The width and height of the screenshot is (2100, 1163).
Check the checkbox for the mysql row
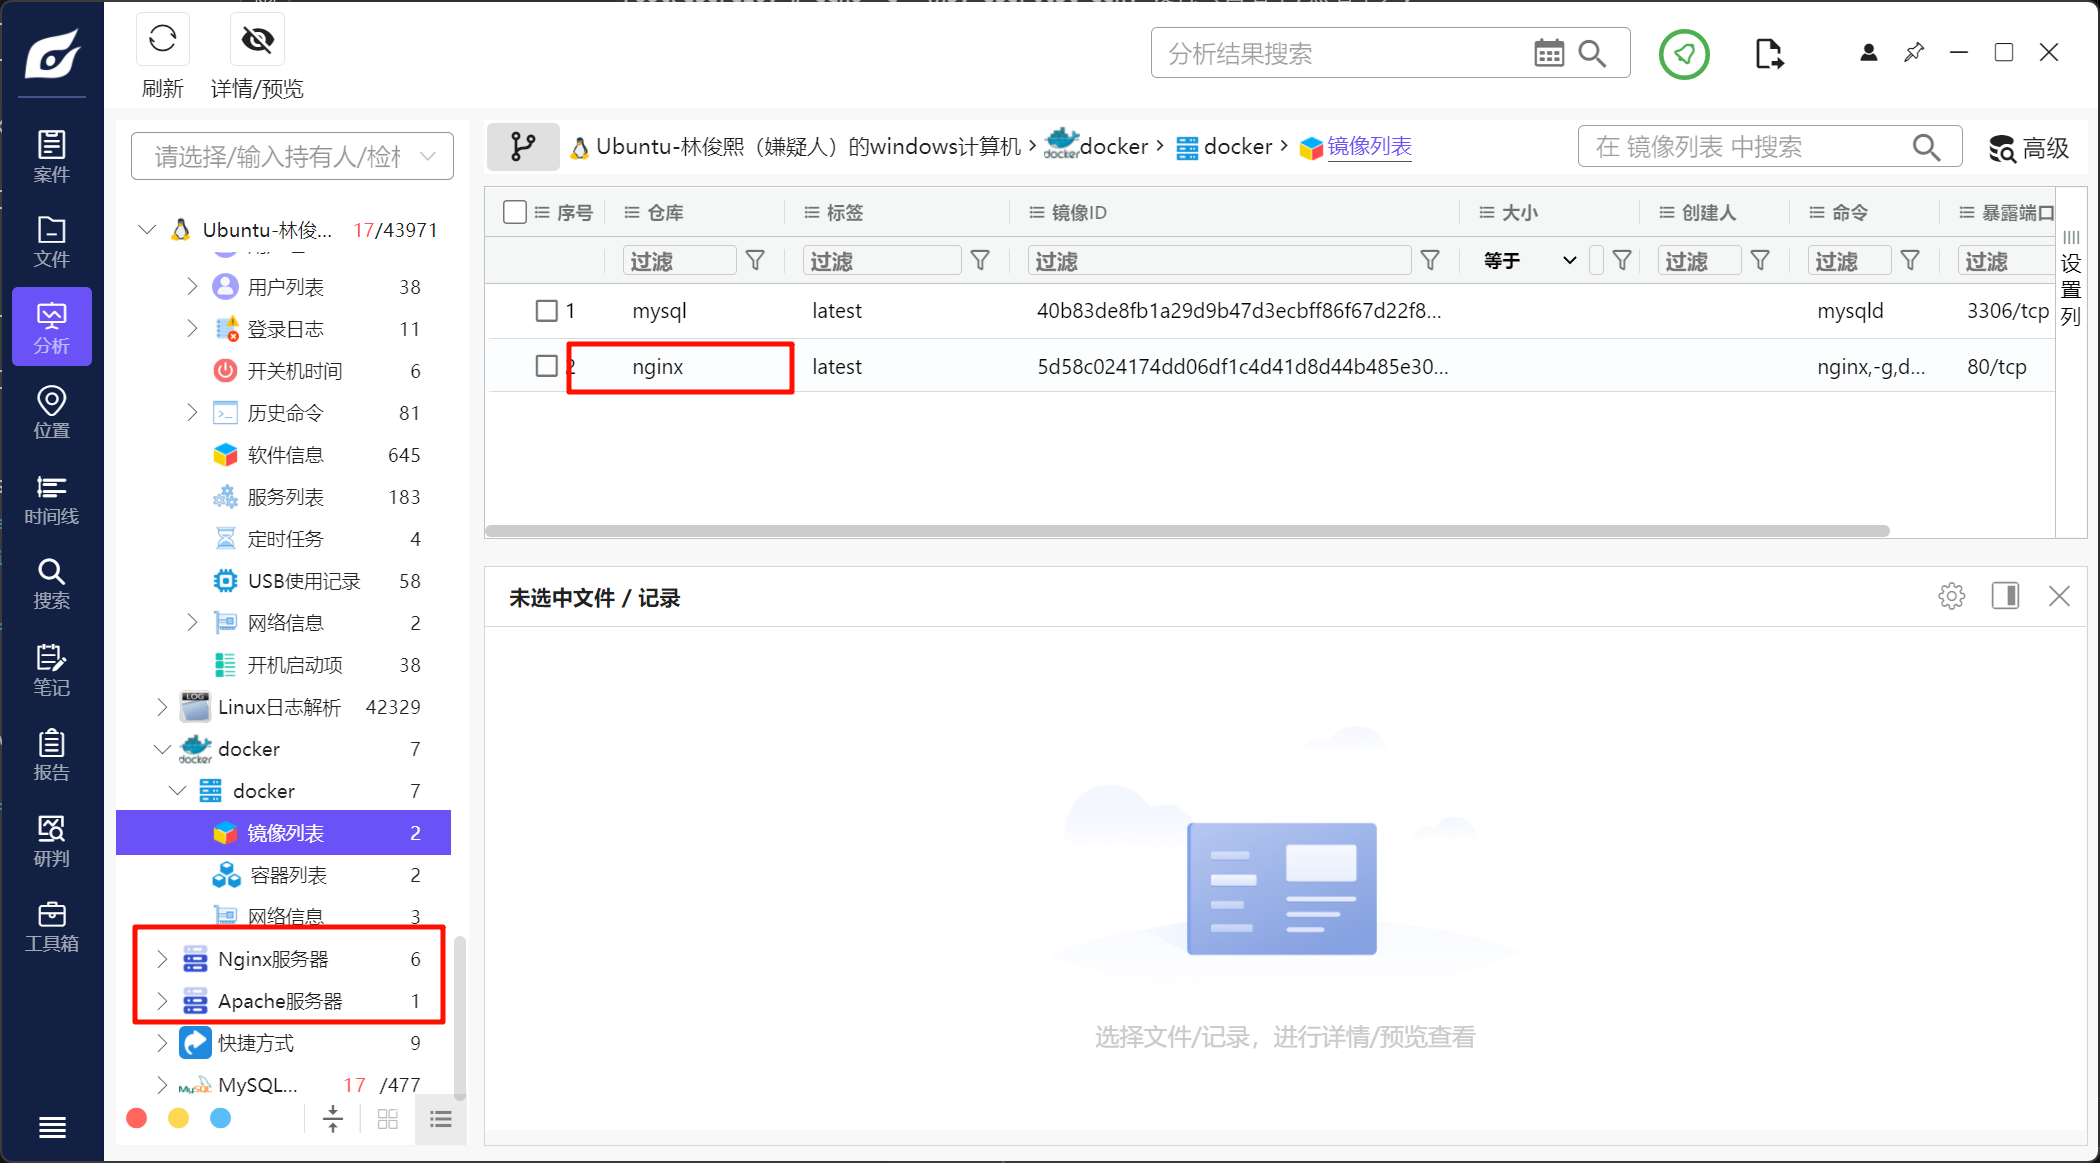pyautogui.click(x=546, y=311)
